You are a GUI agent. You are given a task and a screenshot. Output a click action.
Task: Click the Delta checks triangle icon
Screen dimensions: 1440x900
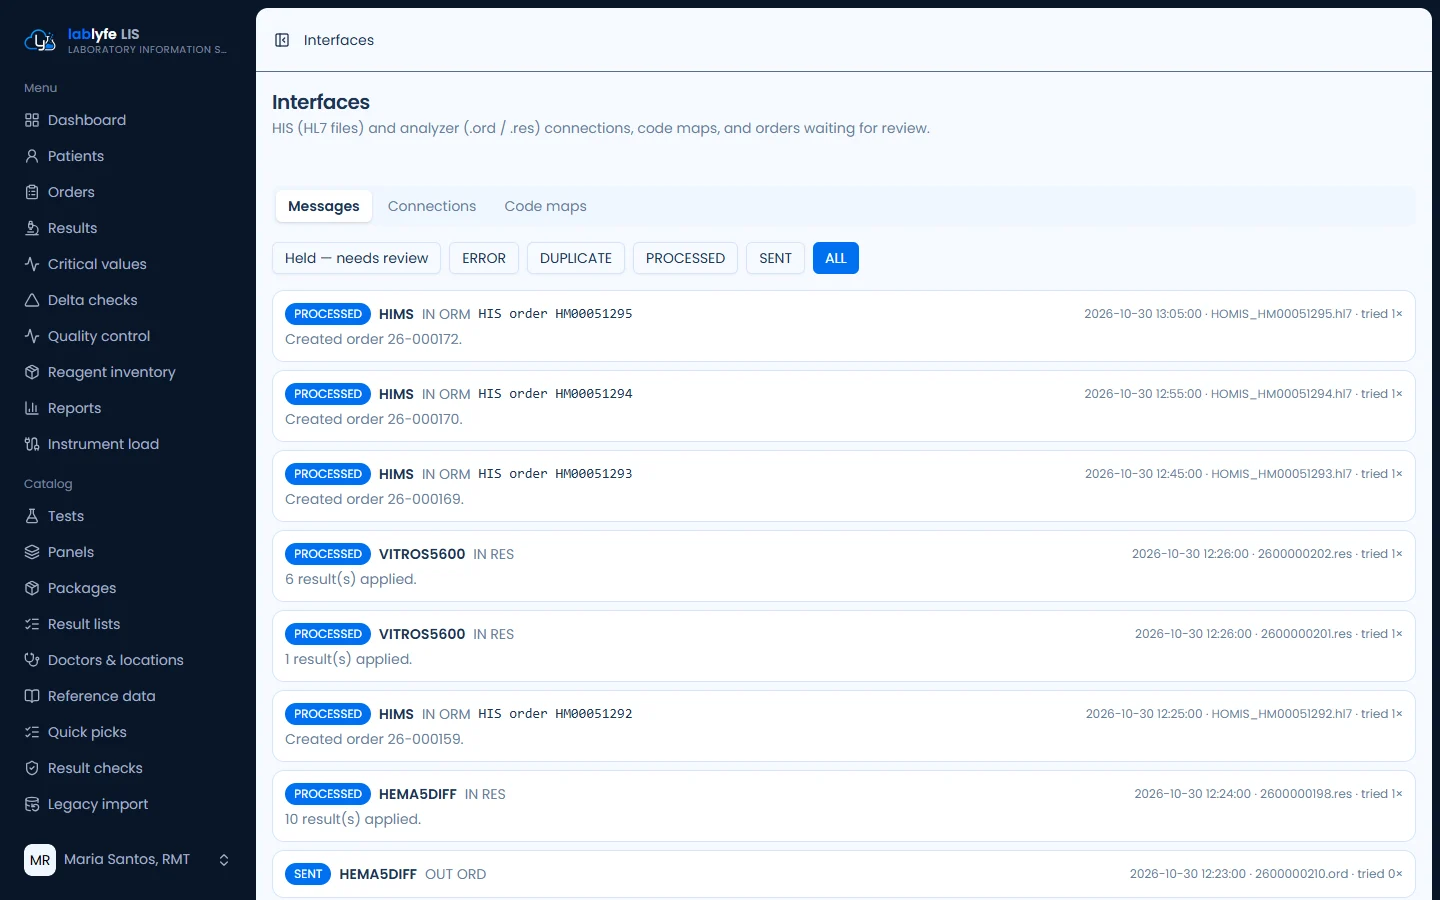(x=32, y=300)
